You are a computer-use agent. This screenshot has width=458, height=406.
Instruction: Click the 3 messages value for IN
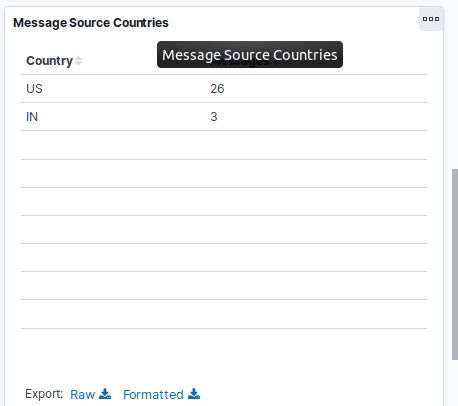tap(214, 117)
